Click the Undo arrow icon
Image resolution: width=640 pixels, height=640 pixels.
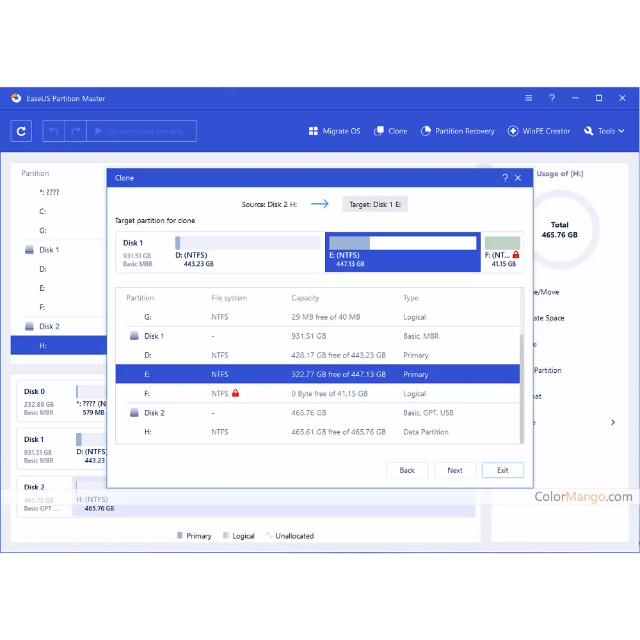[53, 131]
